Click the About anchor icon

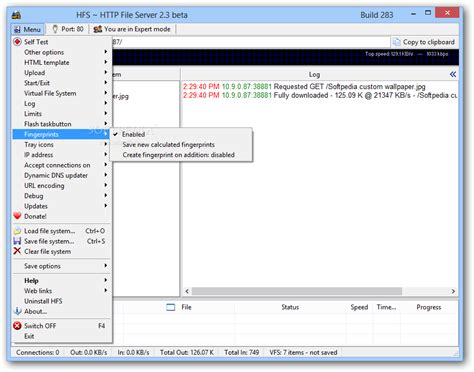(17, 311)
